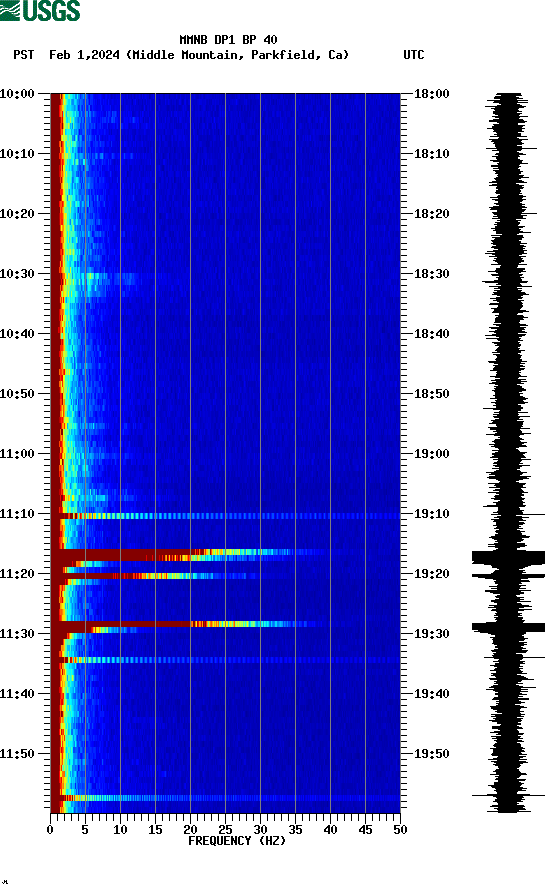The image size is (552, 893).
Task: Click the 11:10 PST time label
Action: 17,514
